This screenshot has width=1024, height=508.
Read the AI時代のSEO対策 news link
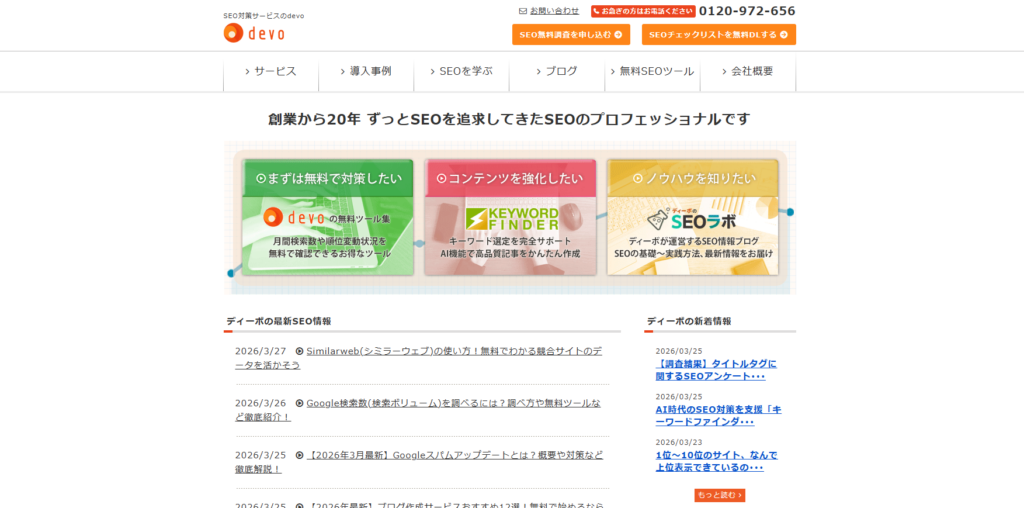(718, 415)
